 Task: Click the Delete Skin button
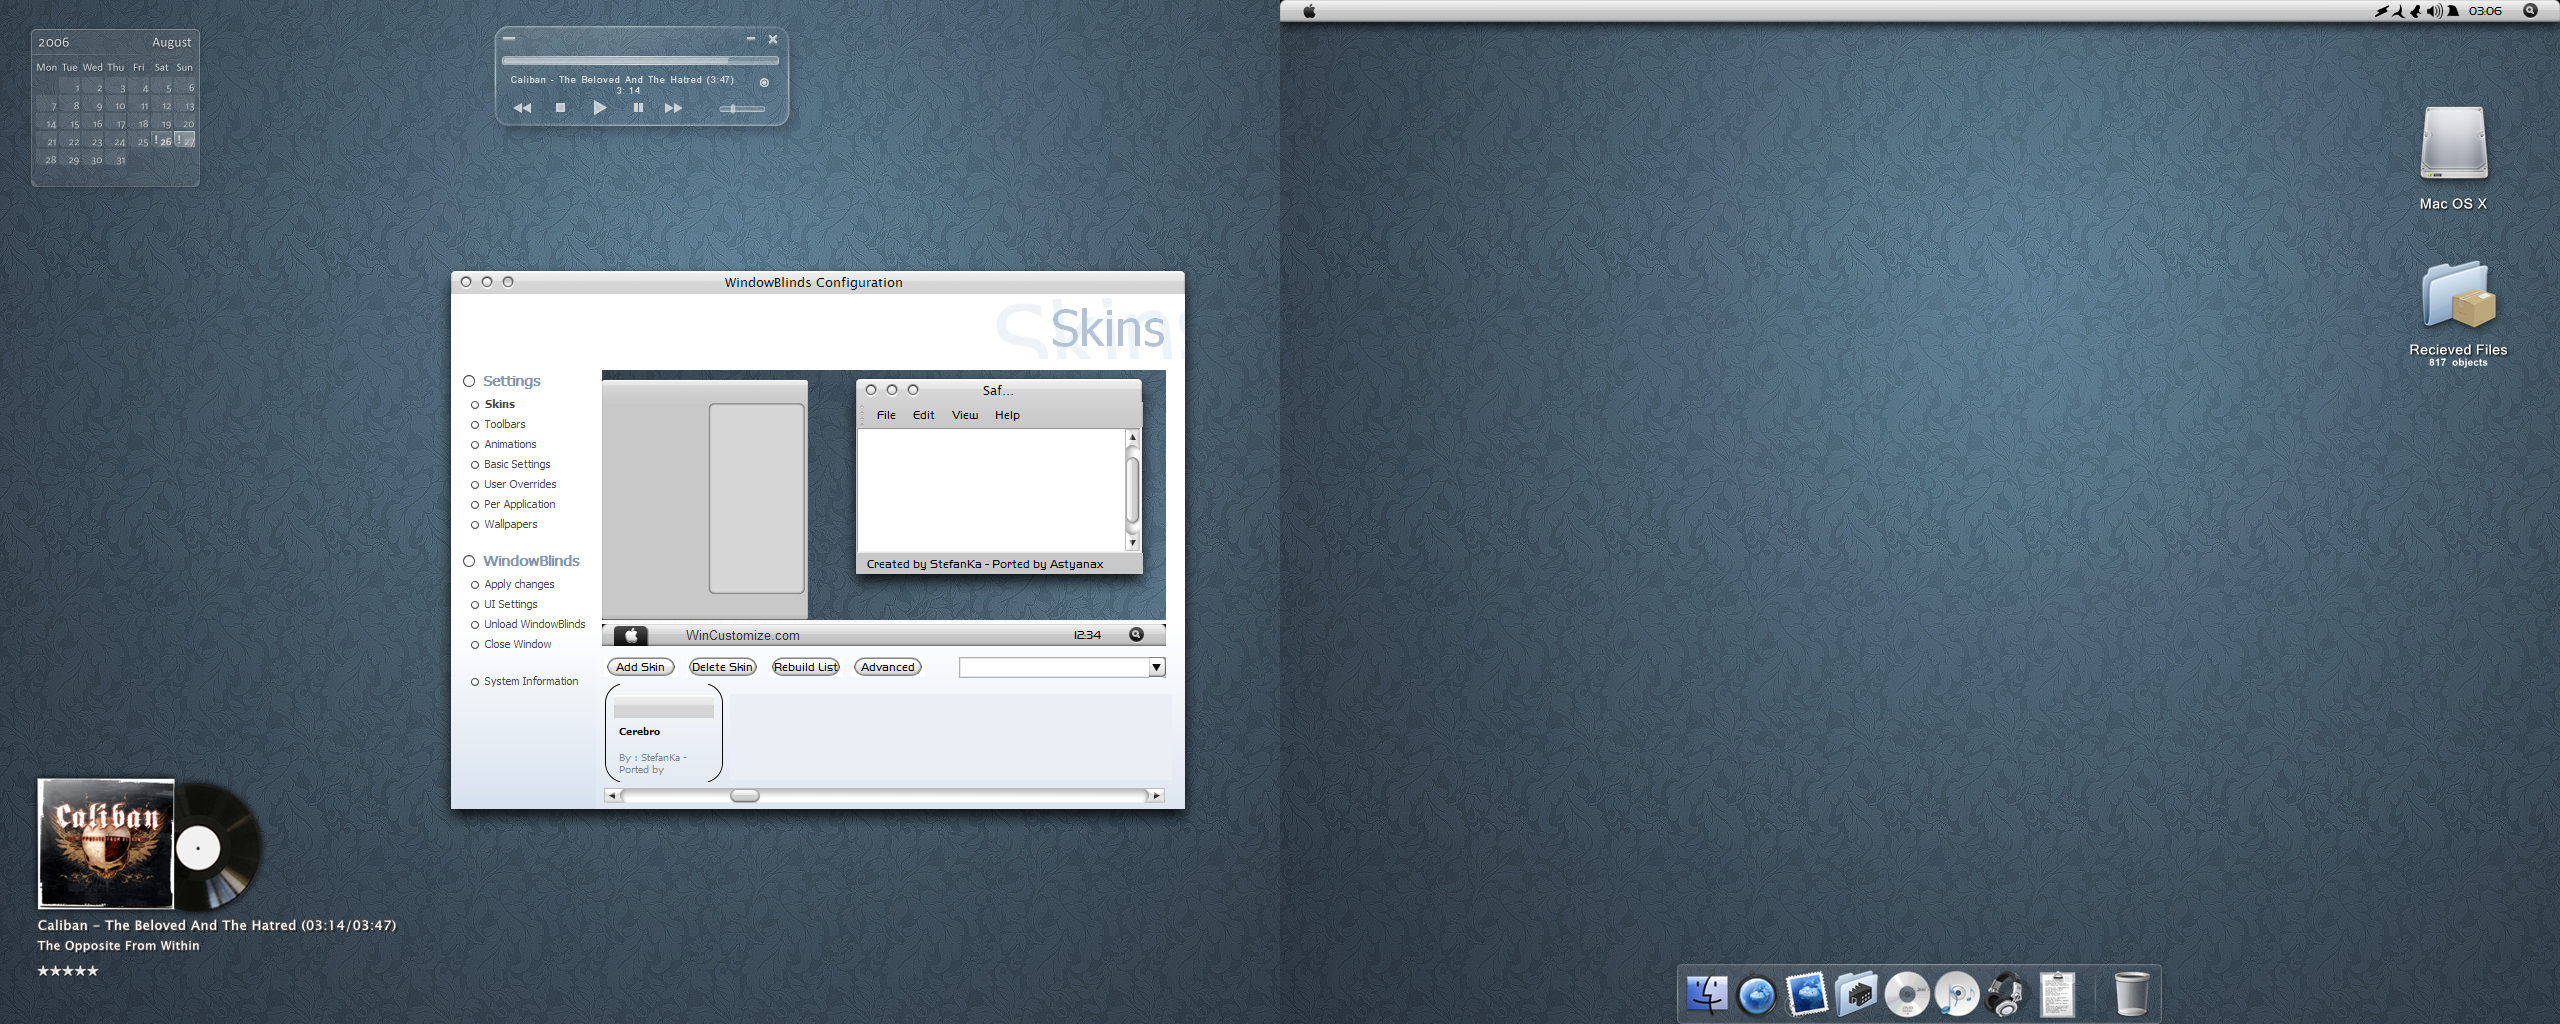(722, 667)
